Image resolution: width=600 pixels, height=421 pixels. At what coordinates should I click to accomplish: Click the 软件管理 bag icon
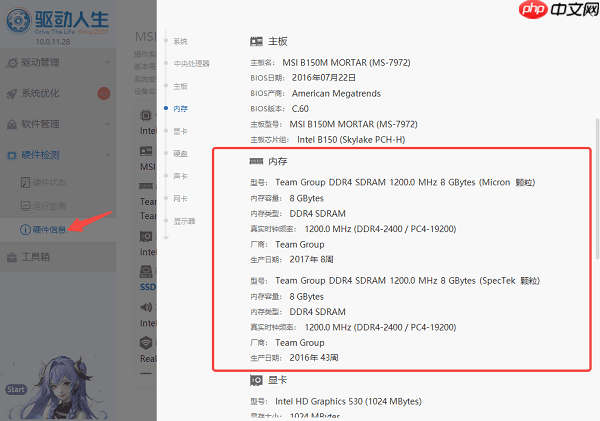(x=12, y=124)
